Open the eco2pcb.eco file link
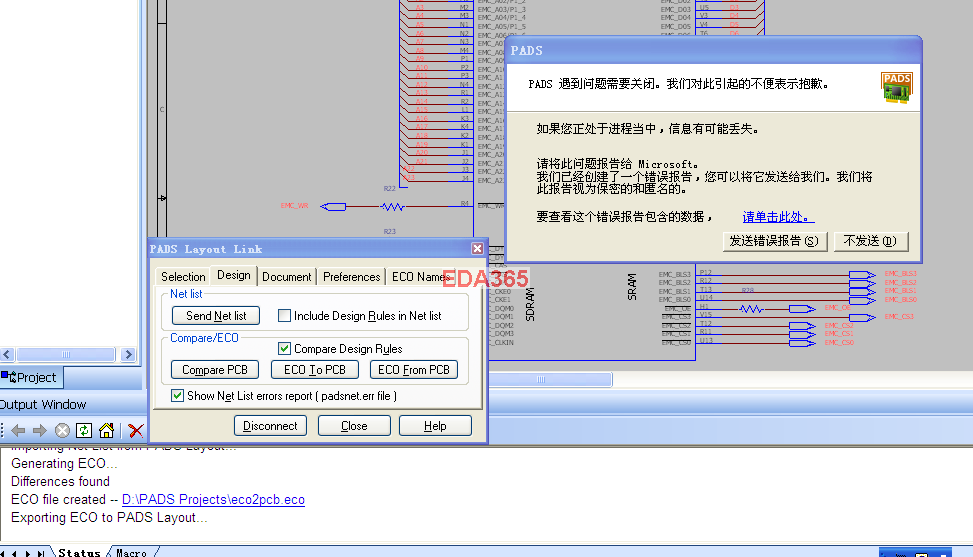 point(213,499)
